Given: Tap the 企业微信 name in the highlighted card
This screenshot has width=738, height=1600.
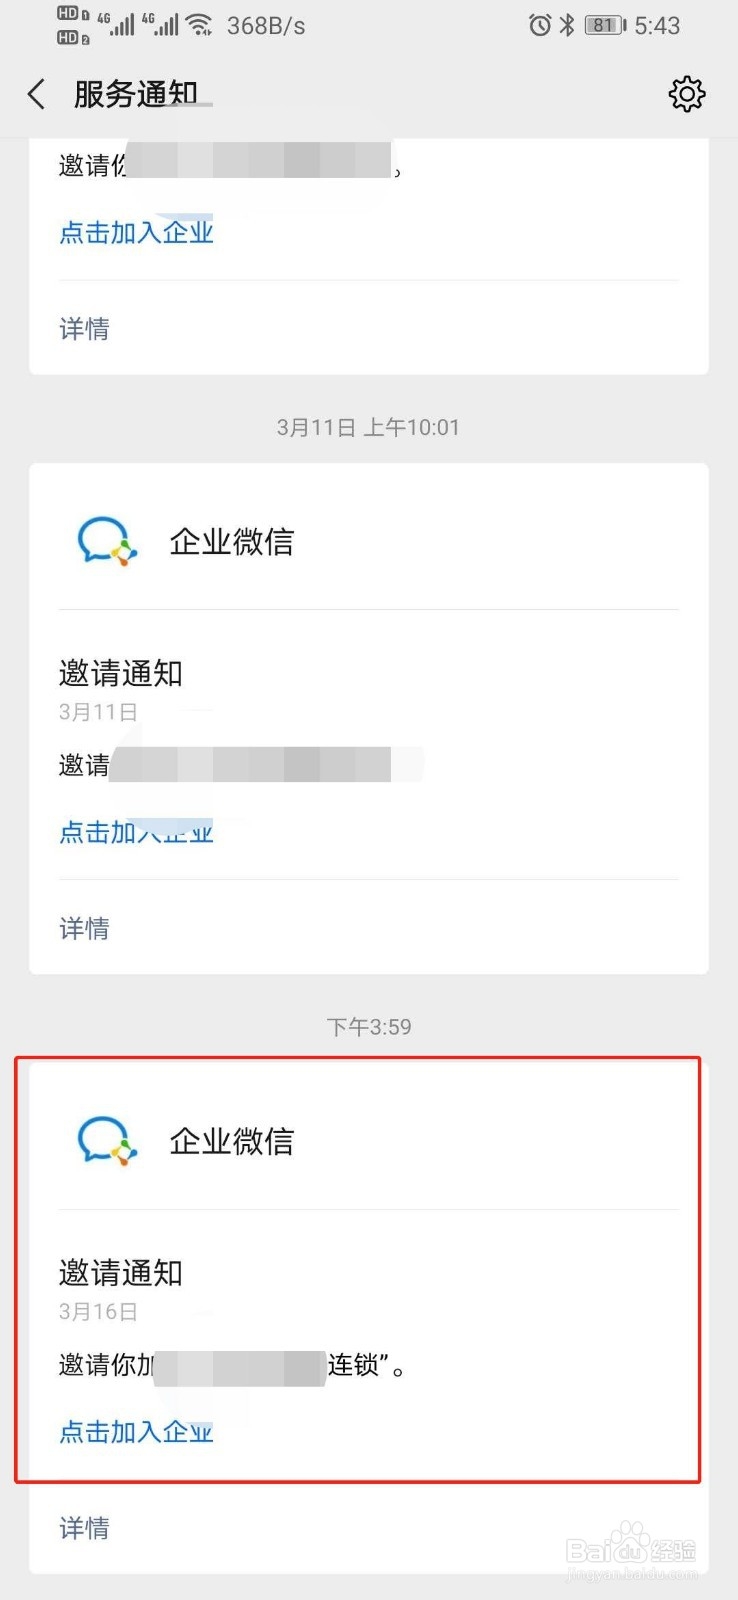Looking at the screenshot, I should (232, 1141).
